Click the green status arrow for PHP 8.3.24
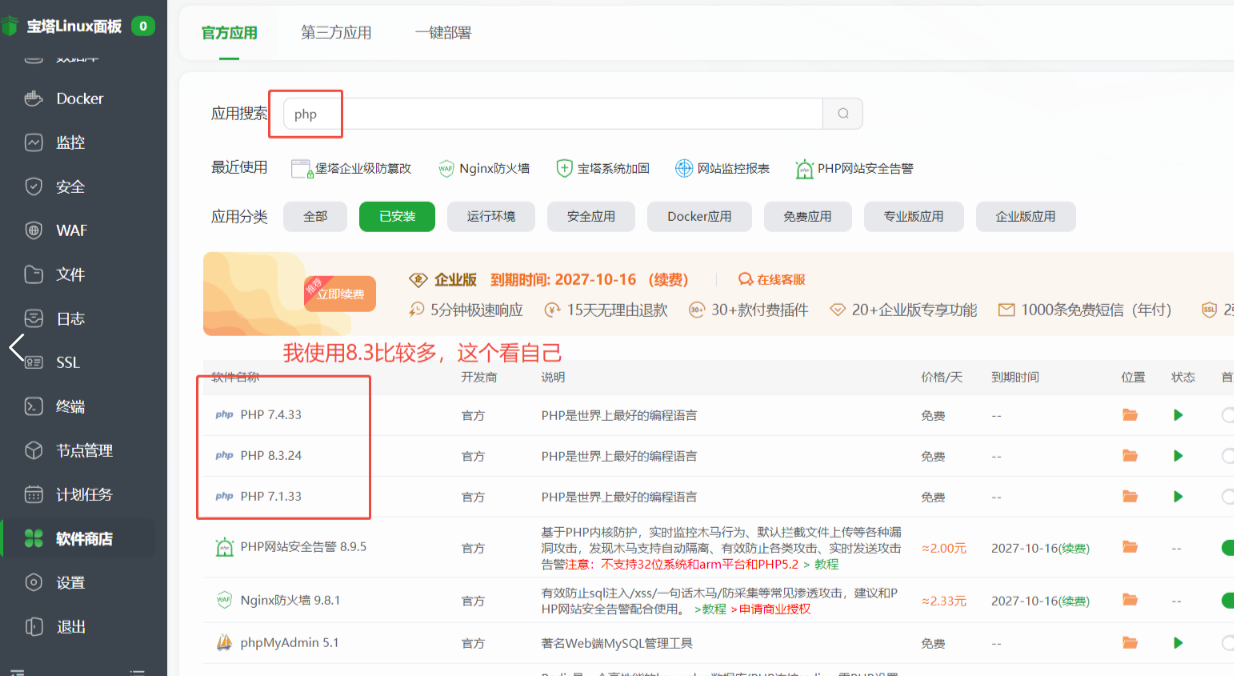The height and width of the screenshot is (676, 1234). point(1178,455)
